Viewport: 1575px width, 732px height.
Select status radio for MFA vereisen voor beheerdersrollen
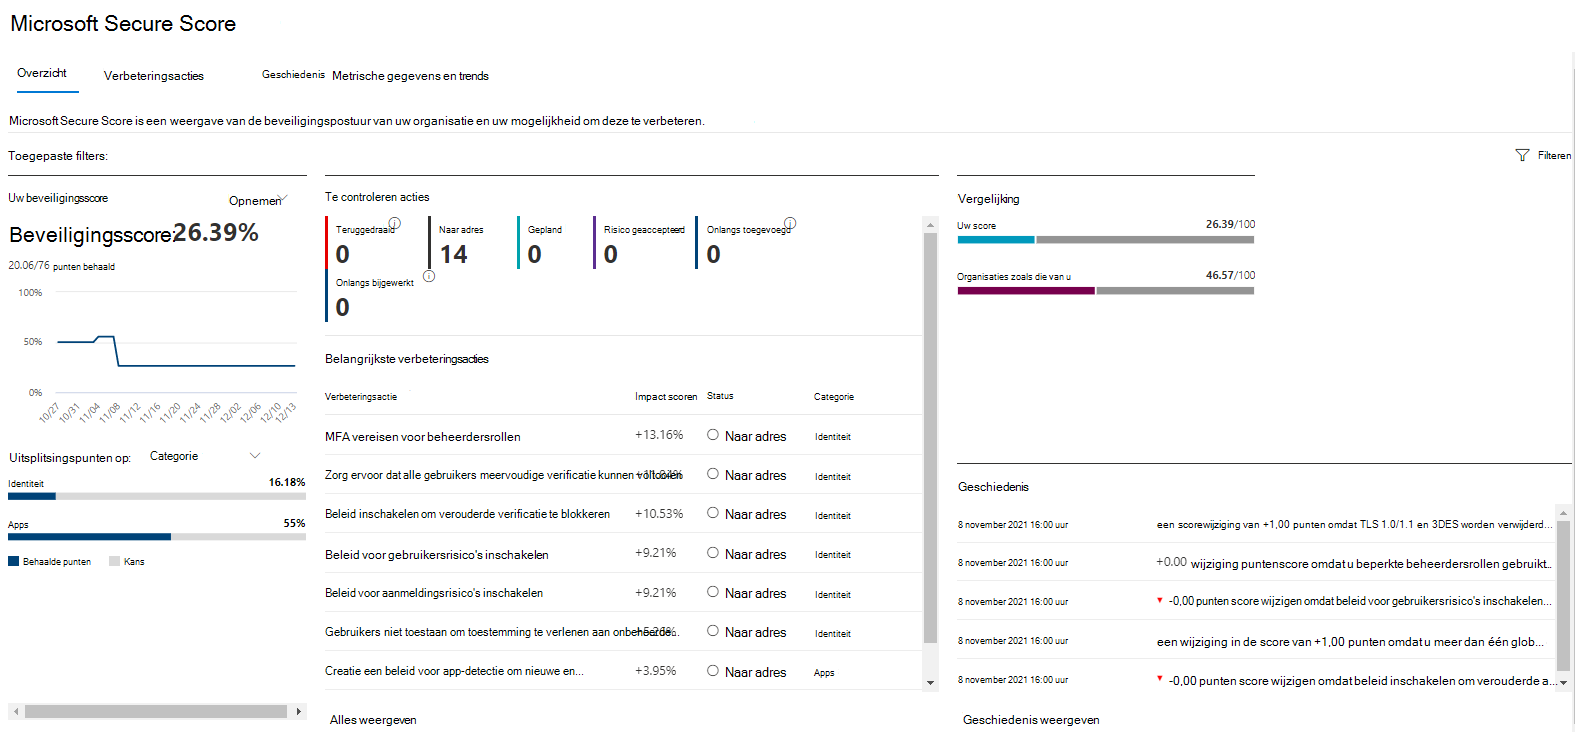[x=713, y=435]
